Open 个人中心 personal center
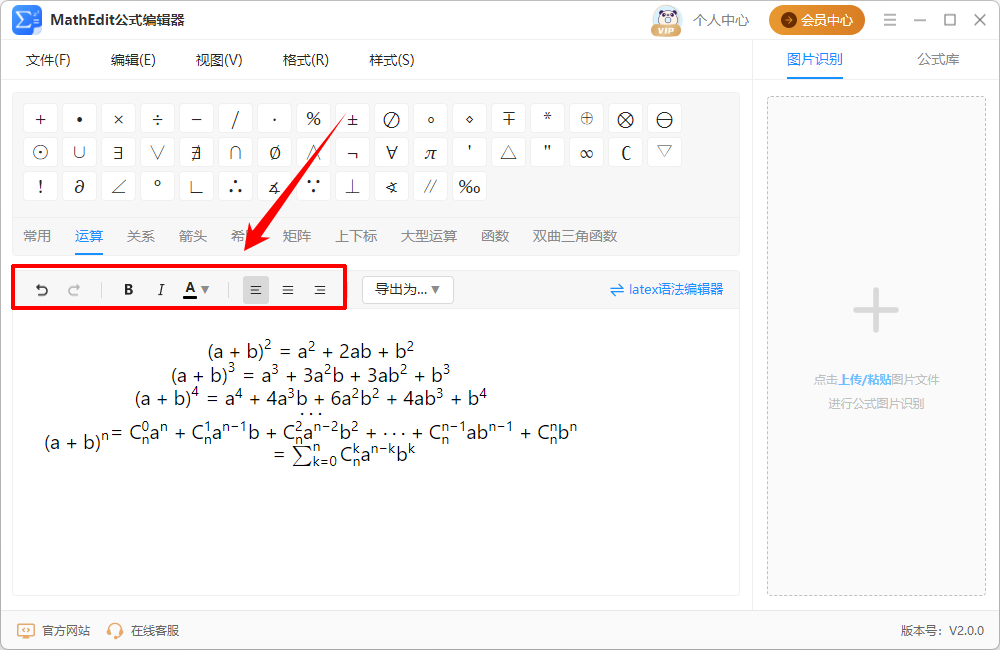Screen dimensions: 1000x650 click(721, 20)
